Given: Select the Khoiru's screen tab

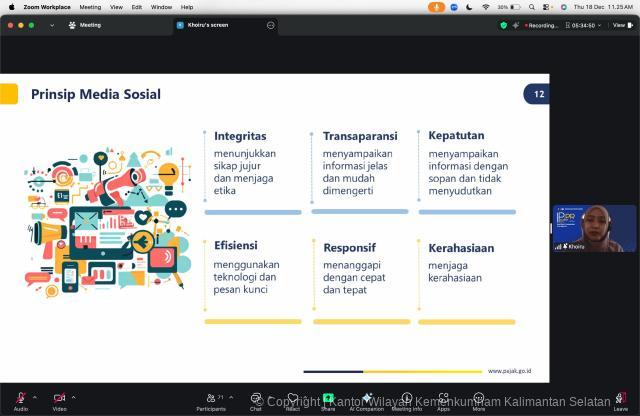Looking at the screenshot, I should [x=208, y=25].
